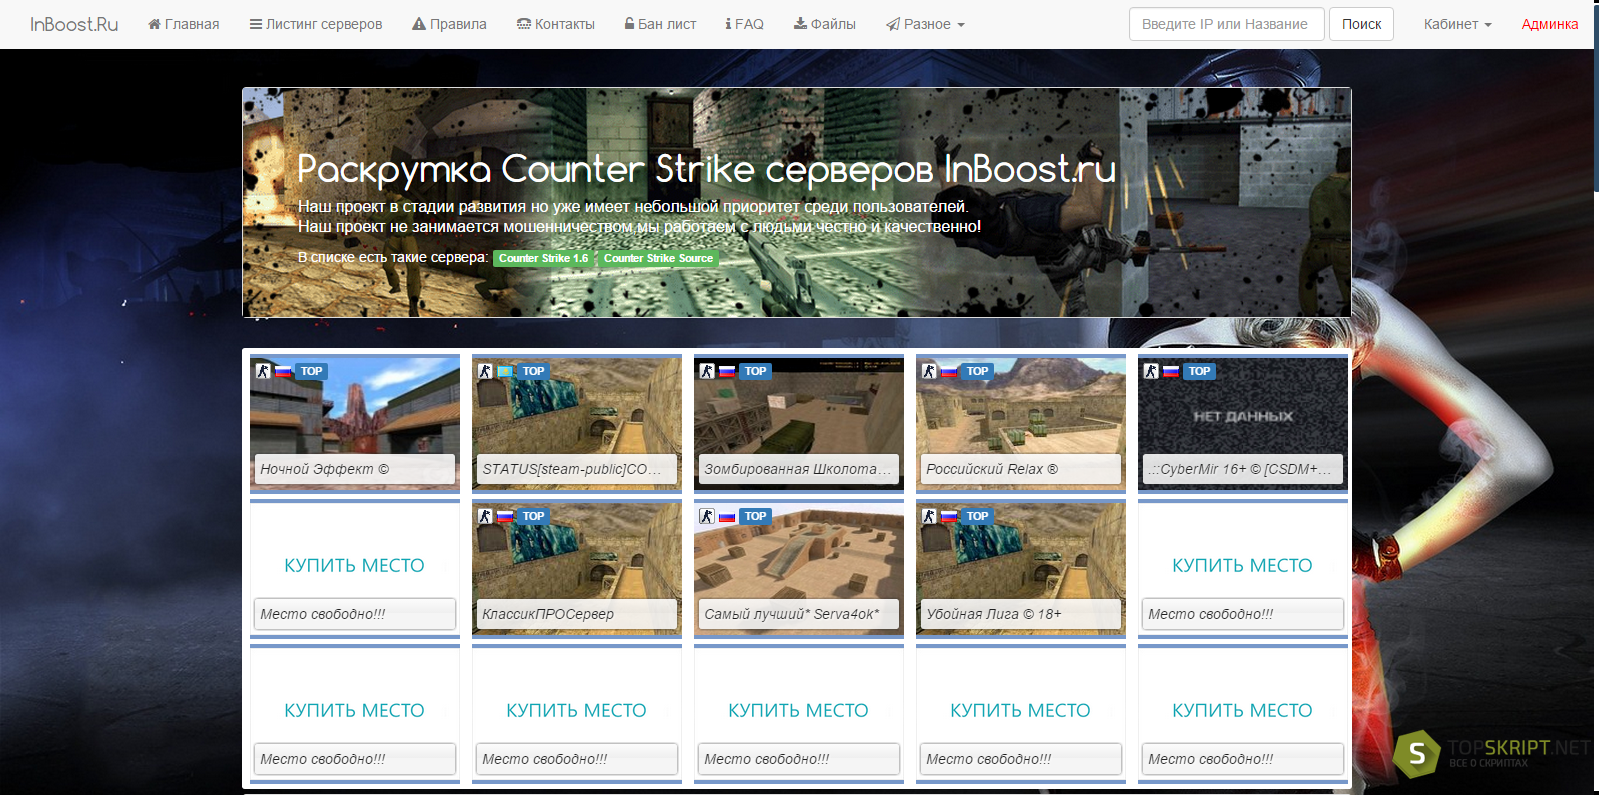Image resolution: width=1599 pixels, height=795 pixels.
Task: Open the Правила page
Action: [x=450, y=24]
